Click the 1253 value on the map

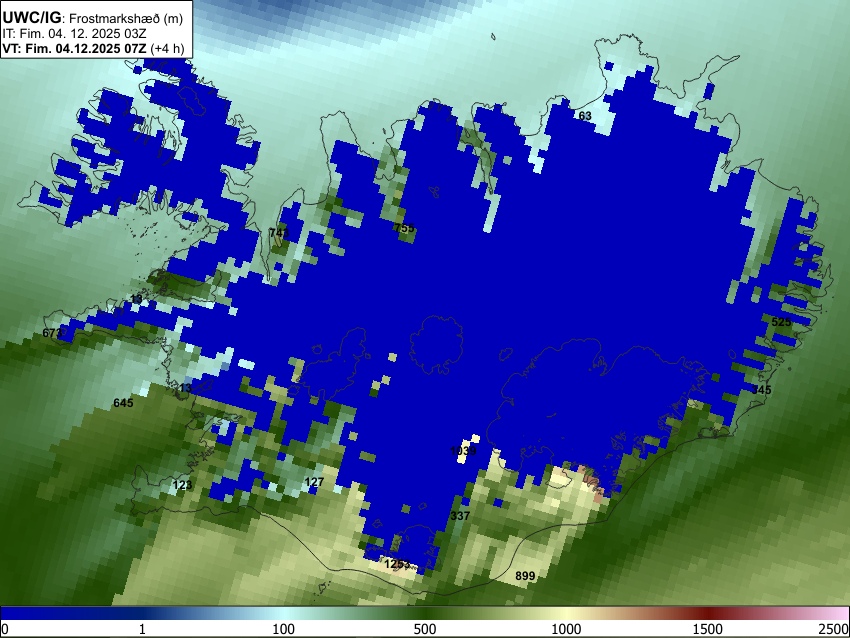(x=397, y=564)
